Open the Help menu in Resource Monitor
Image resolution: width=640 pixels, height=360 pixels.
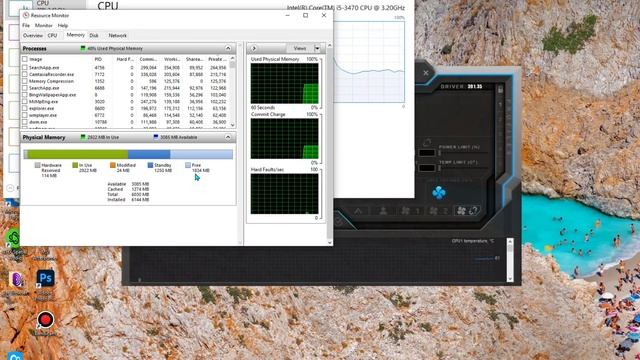62,25
